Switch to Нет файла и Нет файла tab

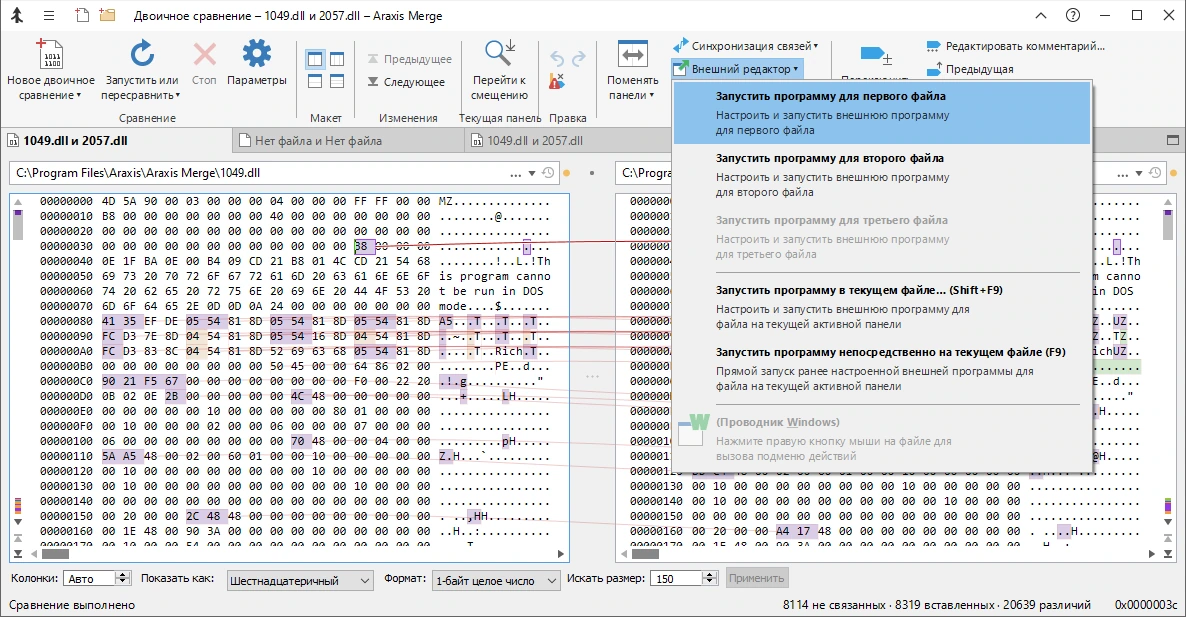(x=349, y=141)
